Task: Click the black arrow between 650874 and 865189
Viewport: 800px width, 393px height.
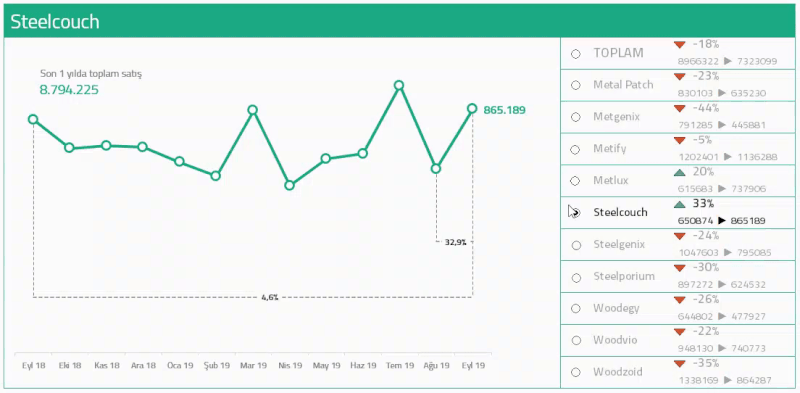Action: 721,220
